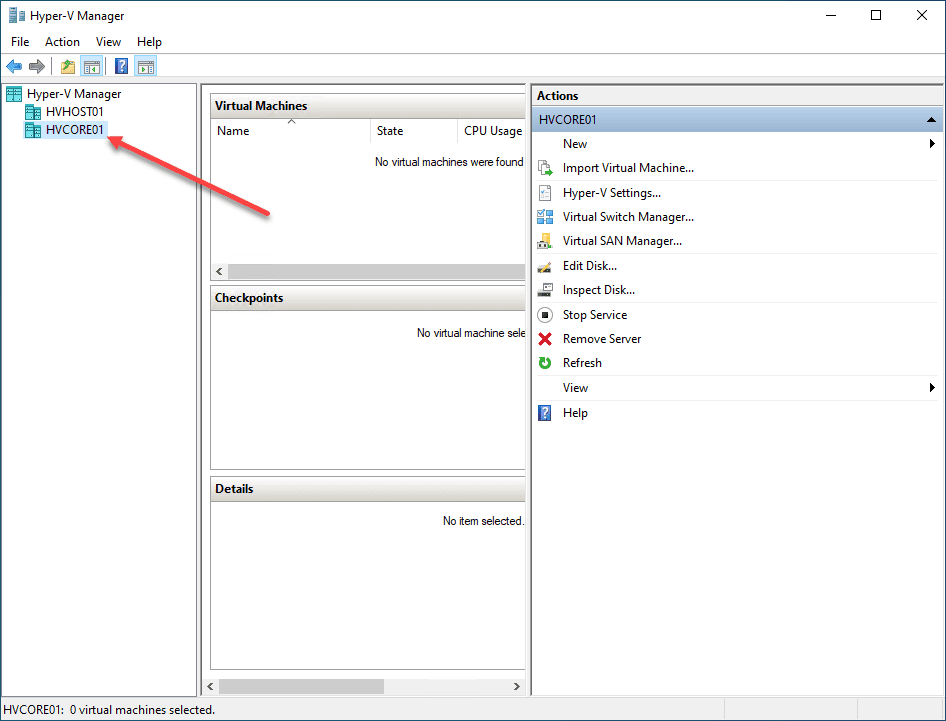
Task: Open the Action menu
Action: pyautogui.click(x=62, y=42)
